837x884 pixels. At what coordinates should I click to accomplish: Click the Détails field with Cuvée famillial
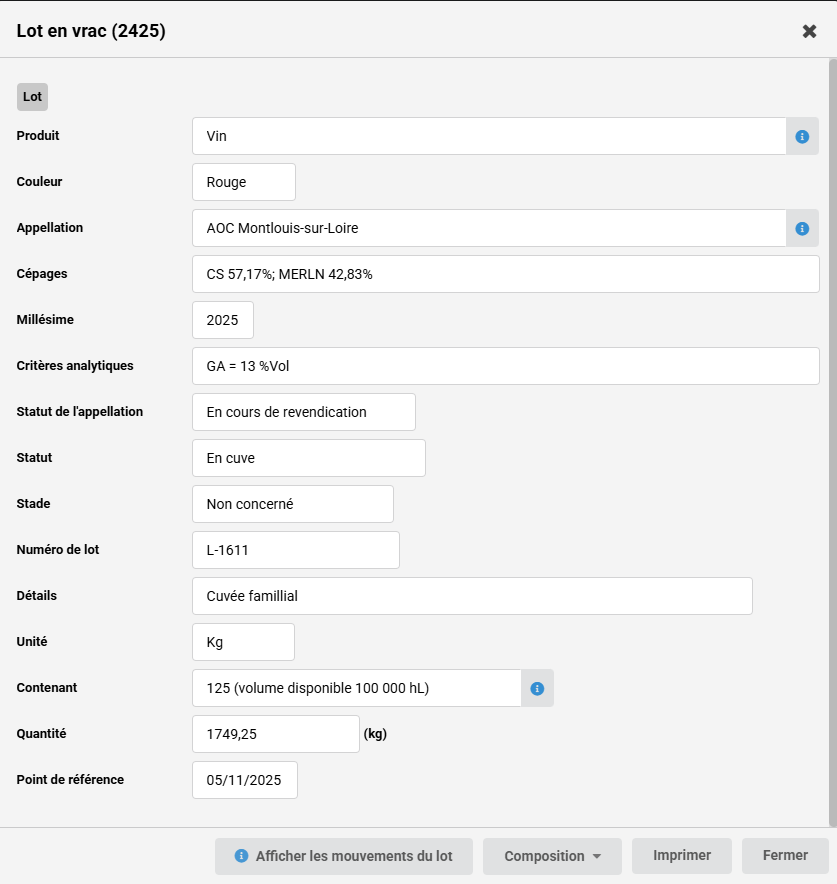[x=472, y=596]
